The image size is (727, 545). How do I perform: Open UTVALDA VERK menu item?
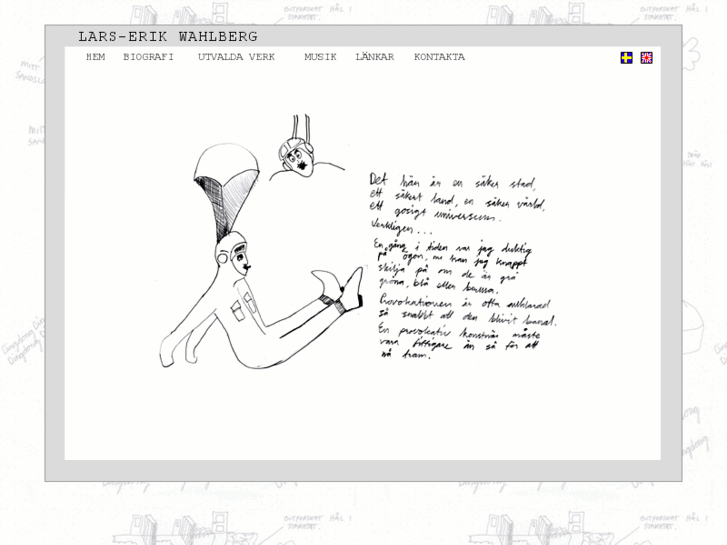(236, 57)
